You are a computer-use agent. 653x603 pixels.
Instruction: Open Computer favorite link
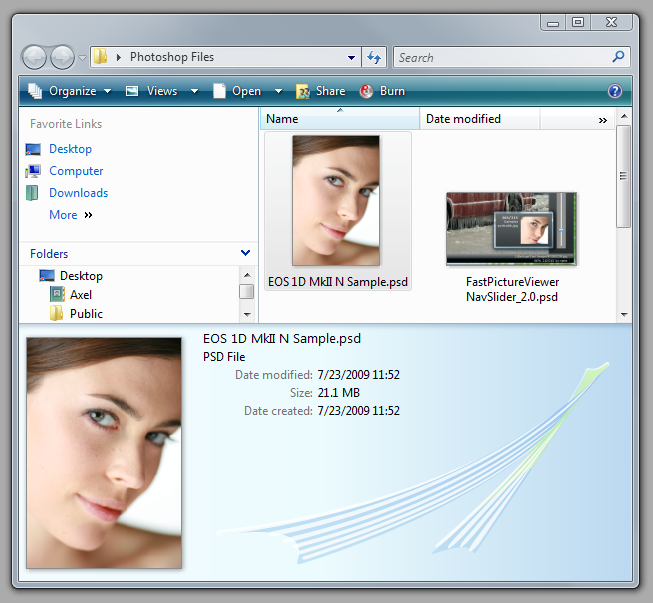pyautogui.click(x=76, y=171)
